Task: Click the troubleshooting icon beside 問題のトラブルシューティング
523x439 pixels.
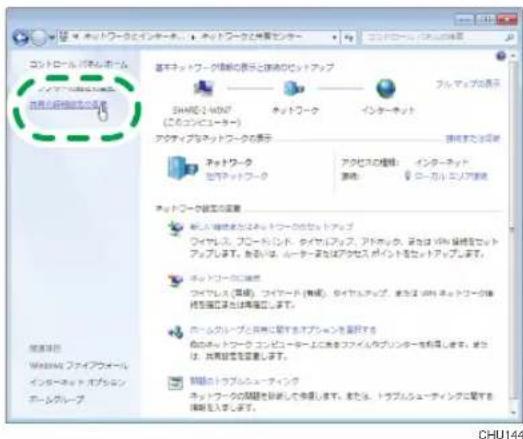Action: coord(175,383)
